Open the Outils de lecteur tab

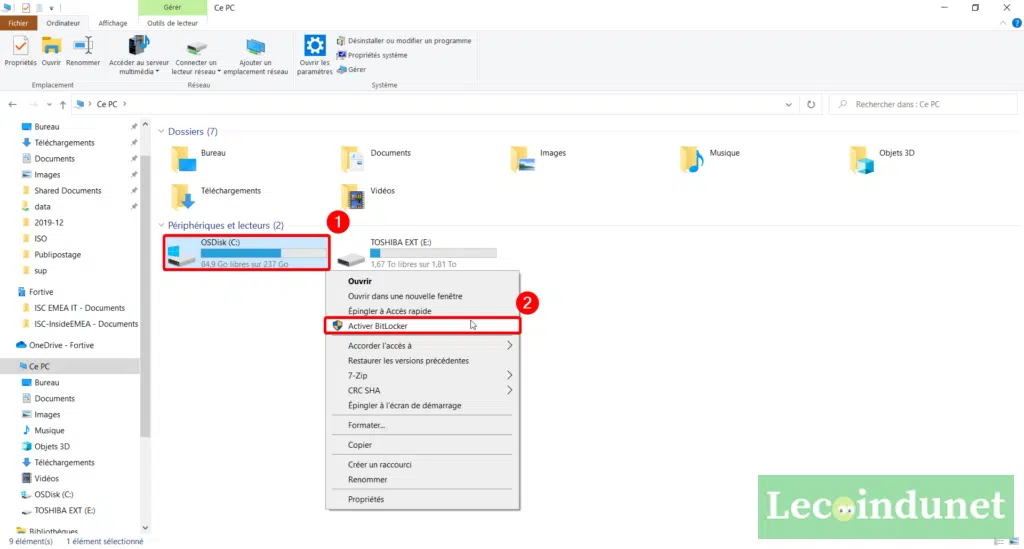tap(172, 23)
